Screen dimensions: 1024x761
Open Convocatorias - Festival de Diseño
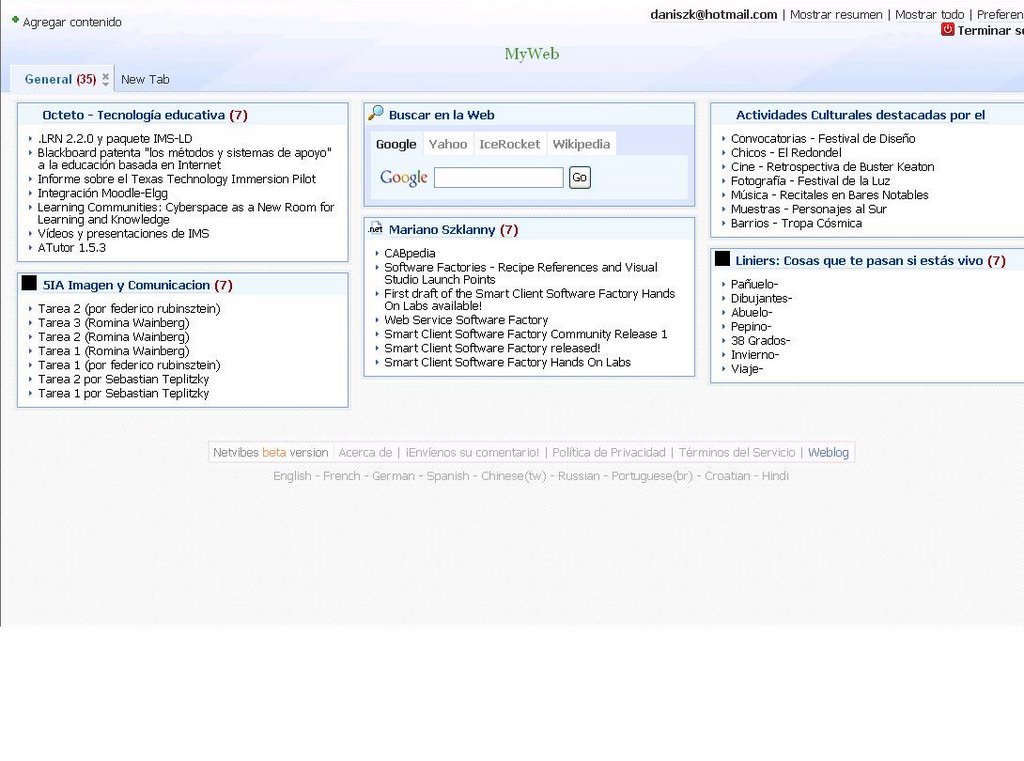click(823, 138)
